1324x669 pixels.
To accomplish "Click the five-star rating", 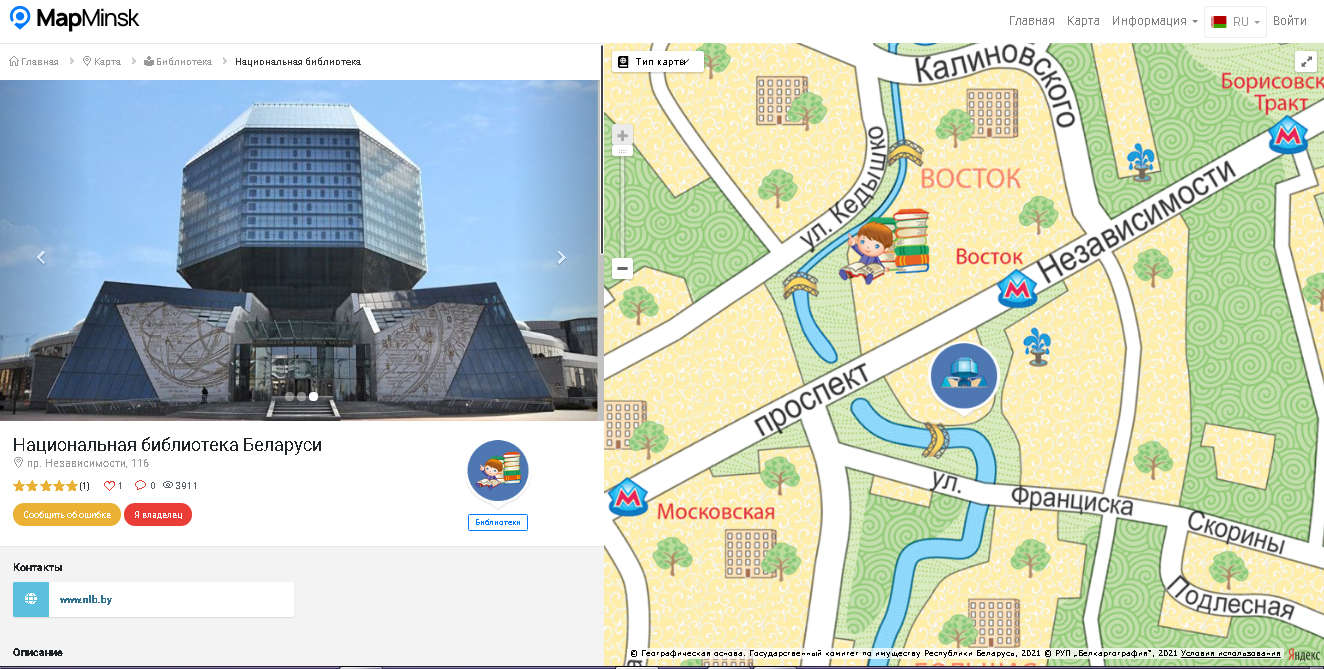I will point(45,486).
